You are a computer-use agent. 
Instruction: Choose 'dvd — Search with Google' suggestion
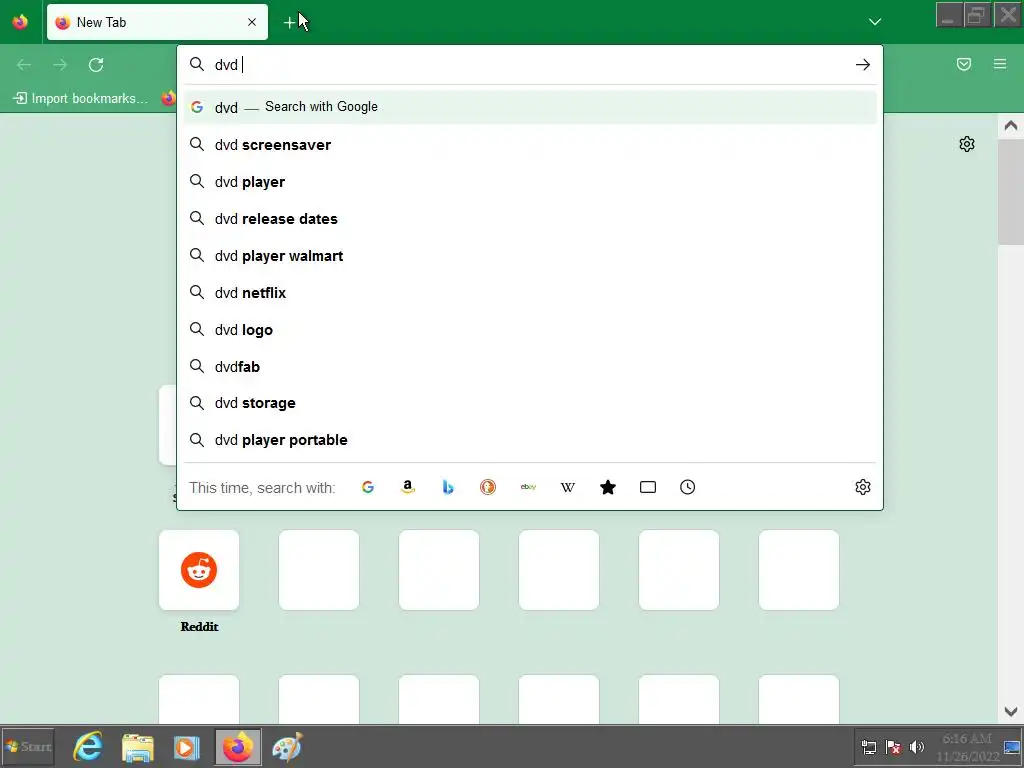pos(530,107)
